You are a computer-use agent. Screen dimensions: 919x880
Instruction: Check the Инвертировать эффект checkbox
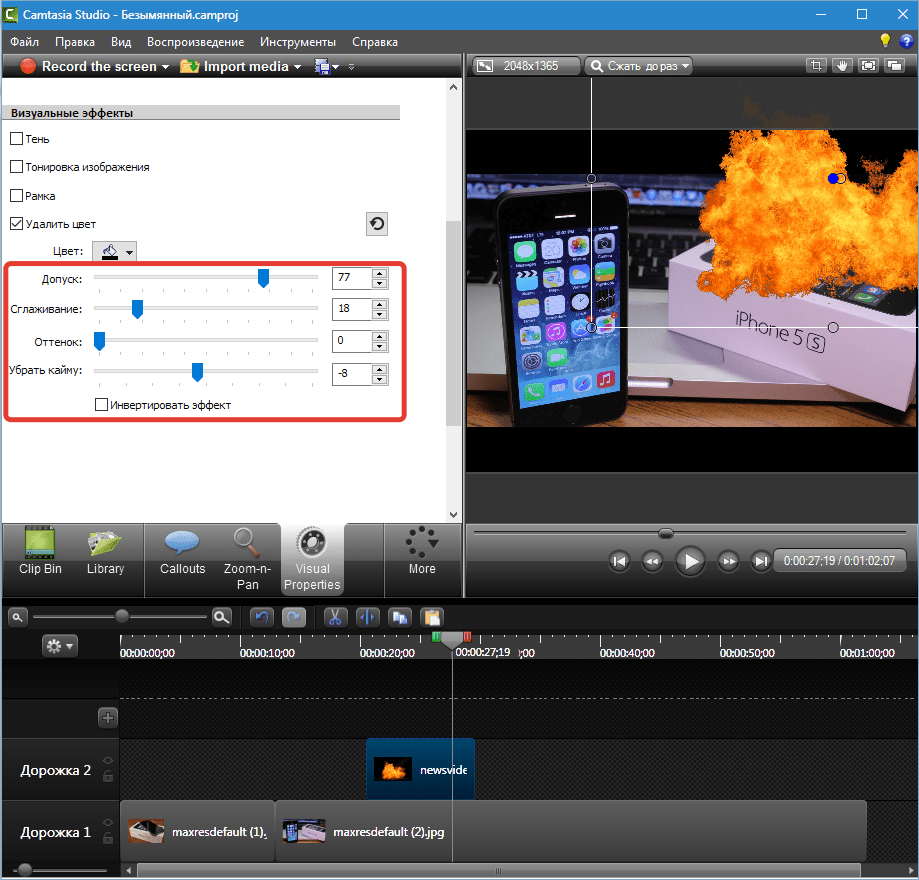tap(101, 405)
